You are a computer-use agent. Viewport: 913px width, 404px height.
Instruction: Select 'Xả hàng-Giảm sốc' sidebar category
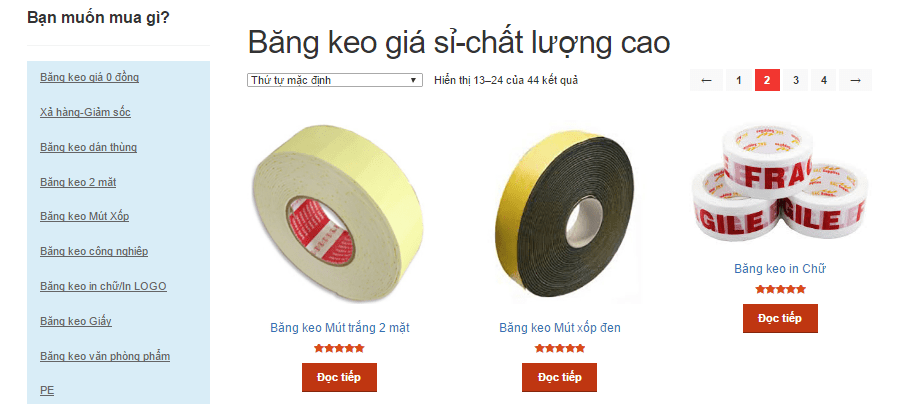[86, 112]
